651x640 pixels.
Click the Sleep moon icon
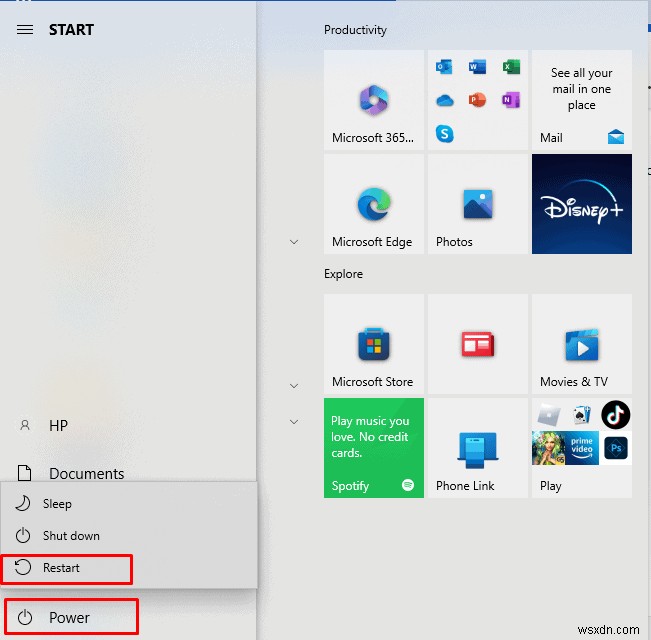23,503
